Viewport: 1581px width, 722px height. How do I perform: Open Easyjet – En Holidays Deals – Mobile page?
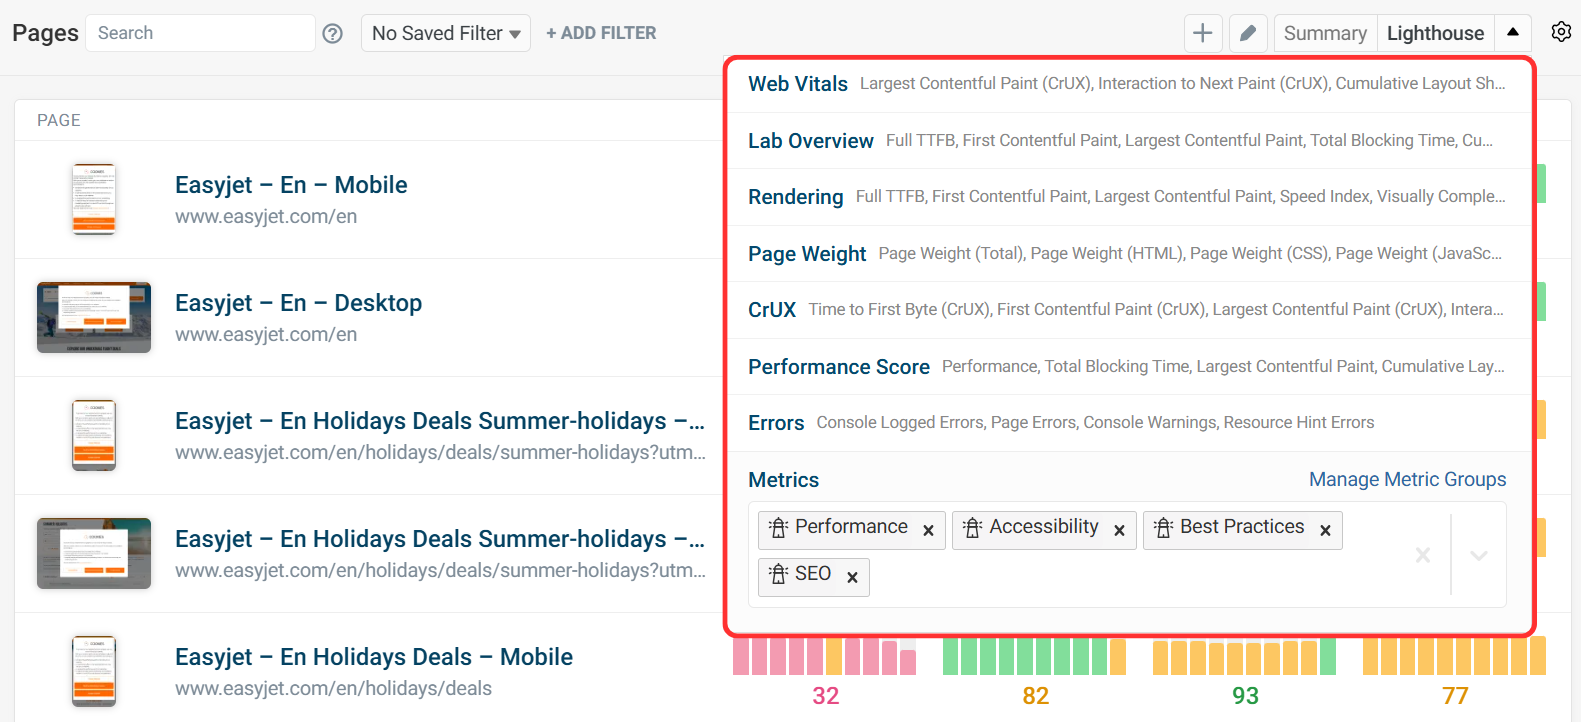[x=374, y=657]
